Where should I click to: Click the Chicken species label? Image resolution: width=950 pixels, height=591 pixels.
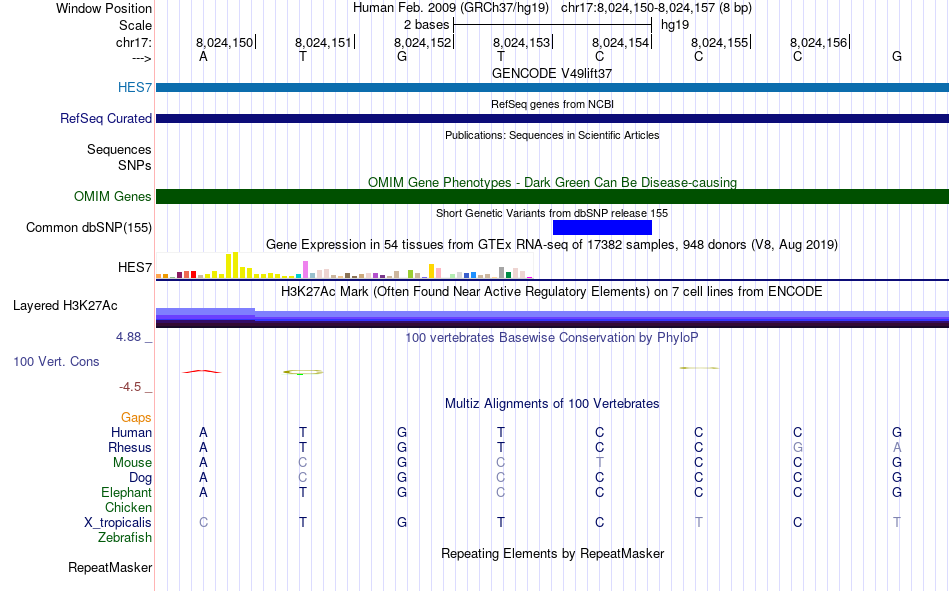[x=128, y=507]
